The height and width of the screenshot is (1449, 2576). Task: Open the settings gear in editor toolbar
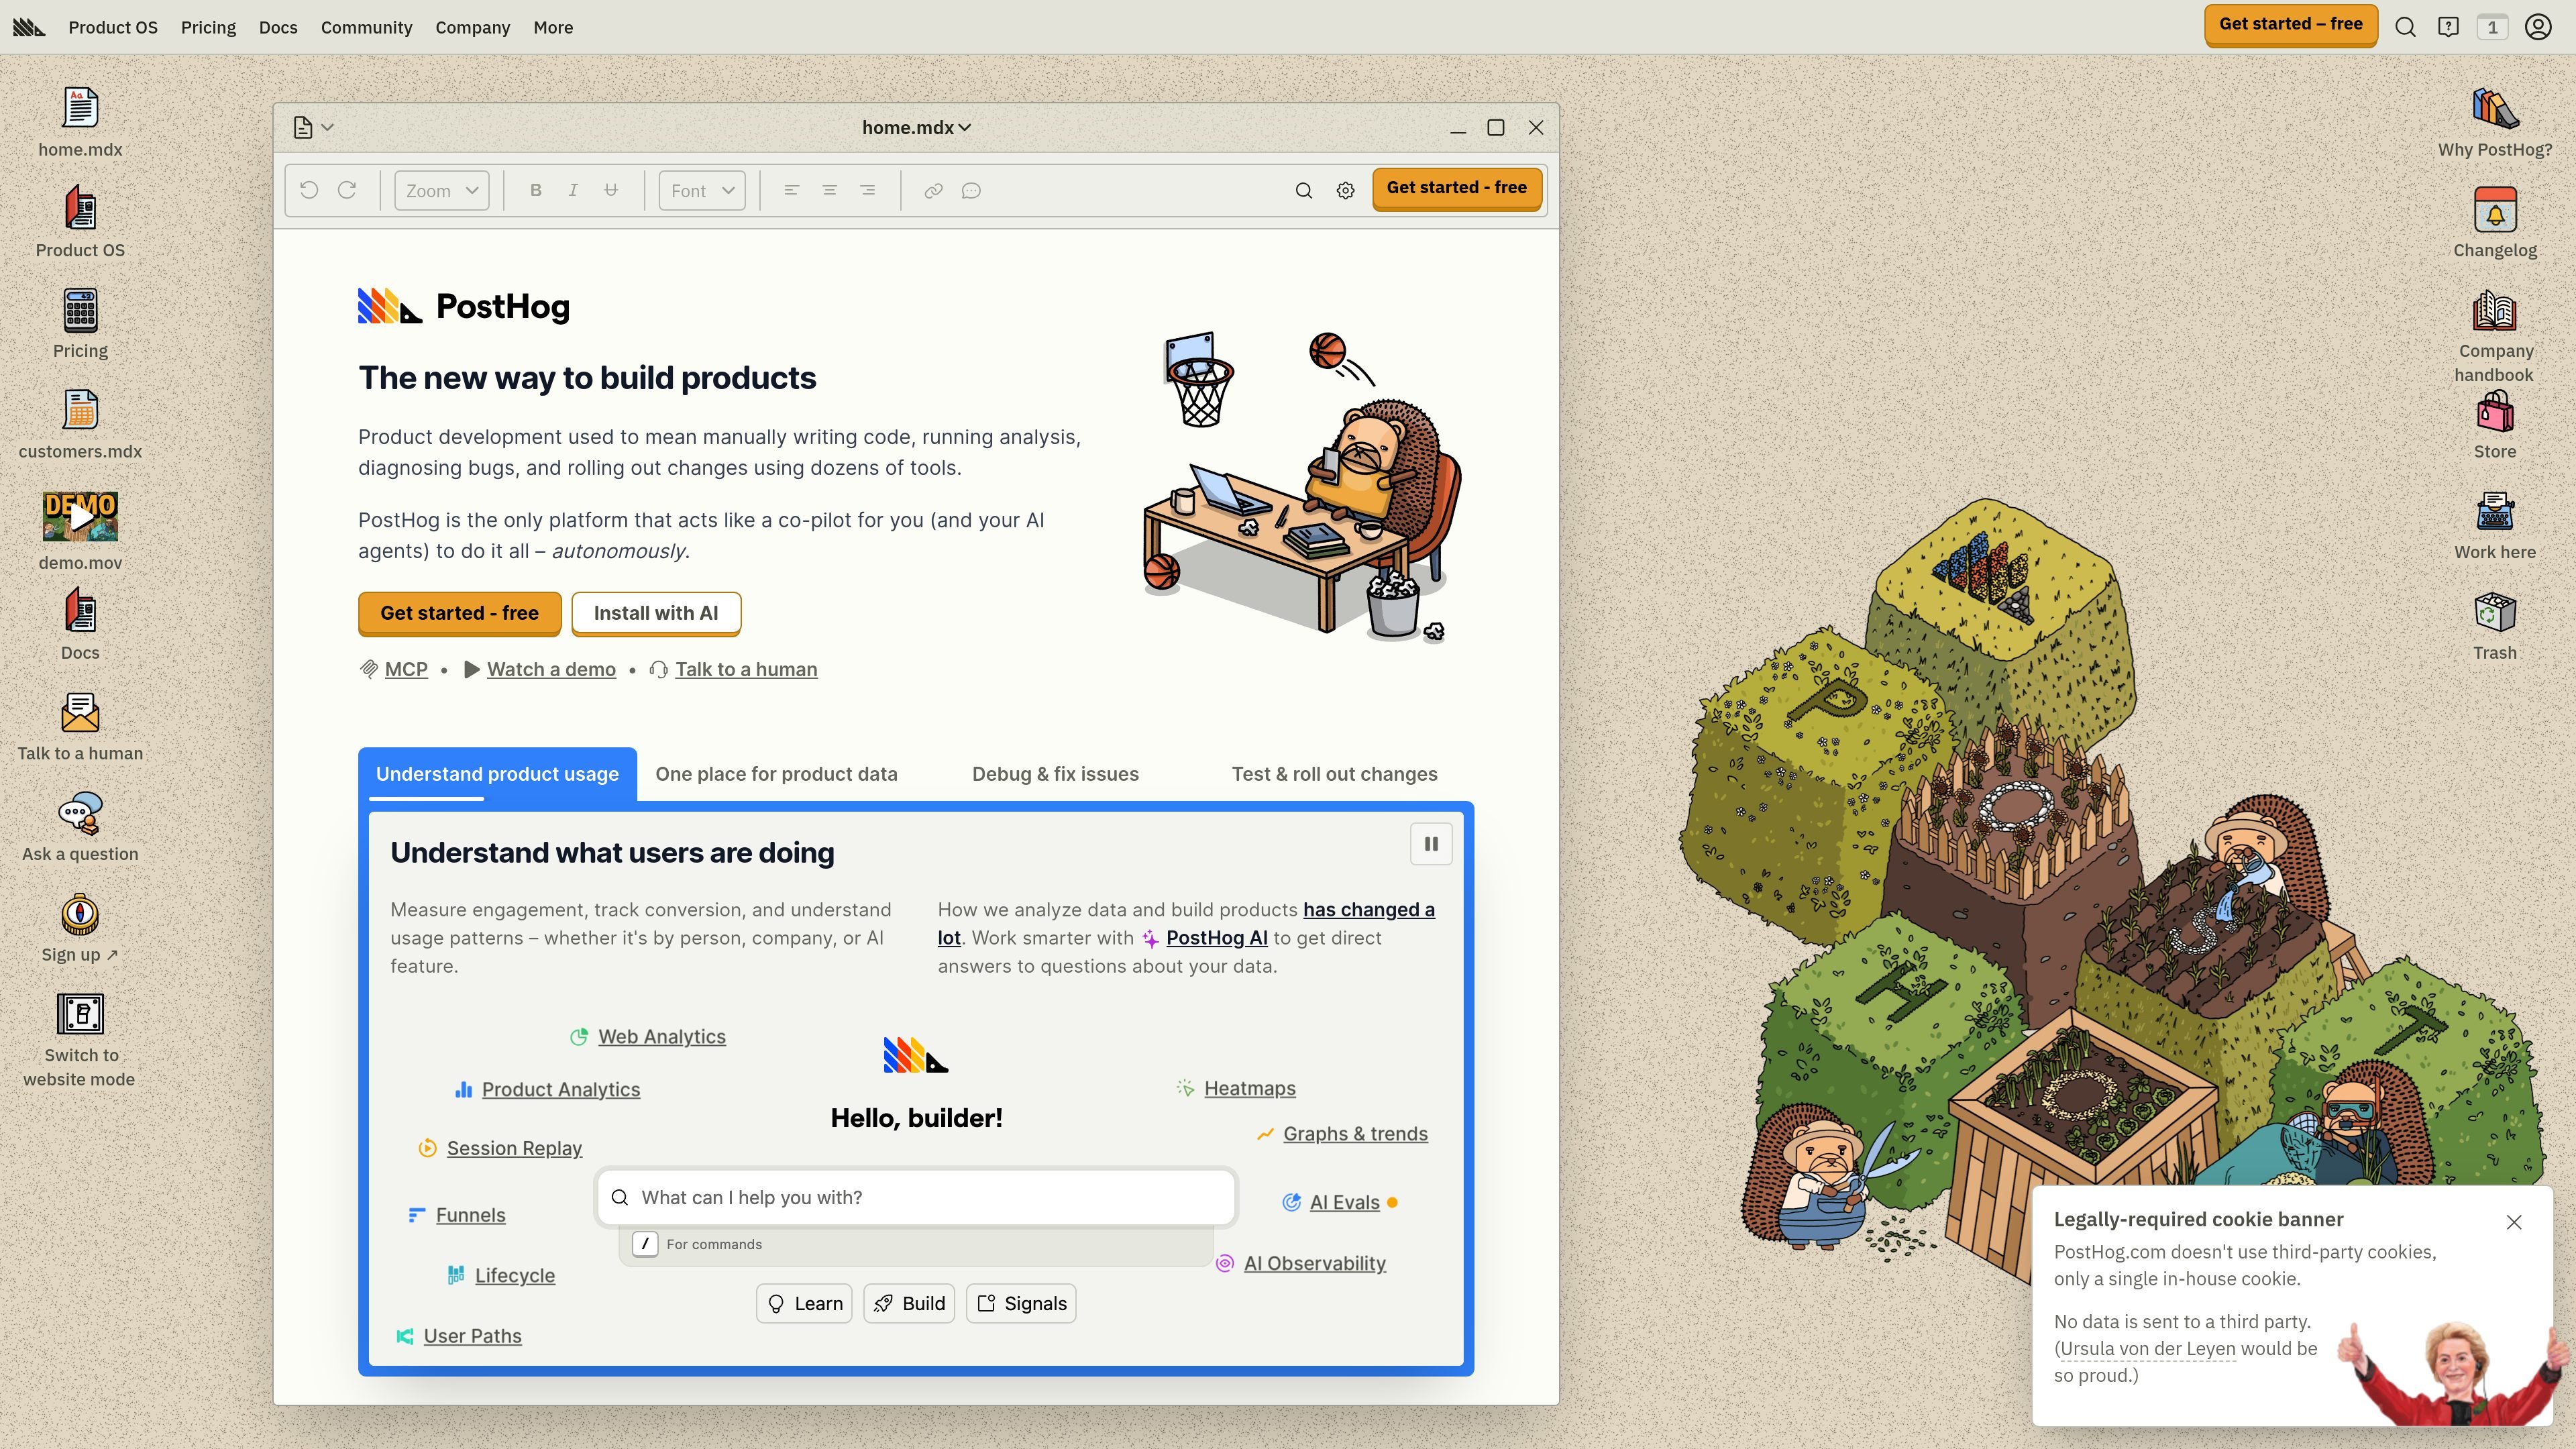pos(1345,190)
